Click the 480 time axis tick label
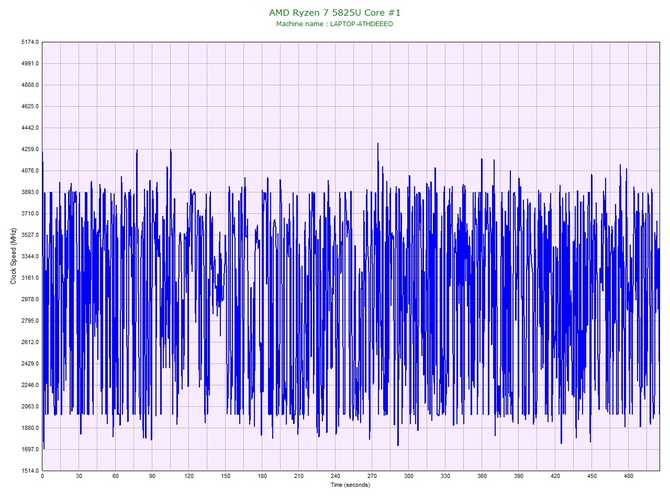 click(x=629, y=476)
